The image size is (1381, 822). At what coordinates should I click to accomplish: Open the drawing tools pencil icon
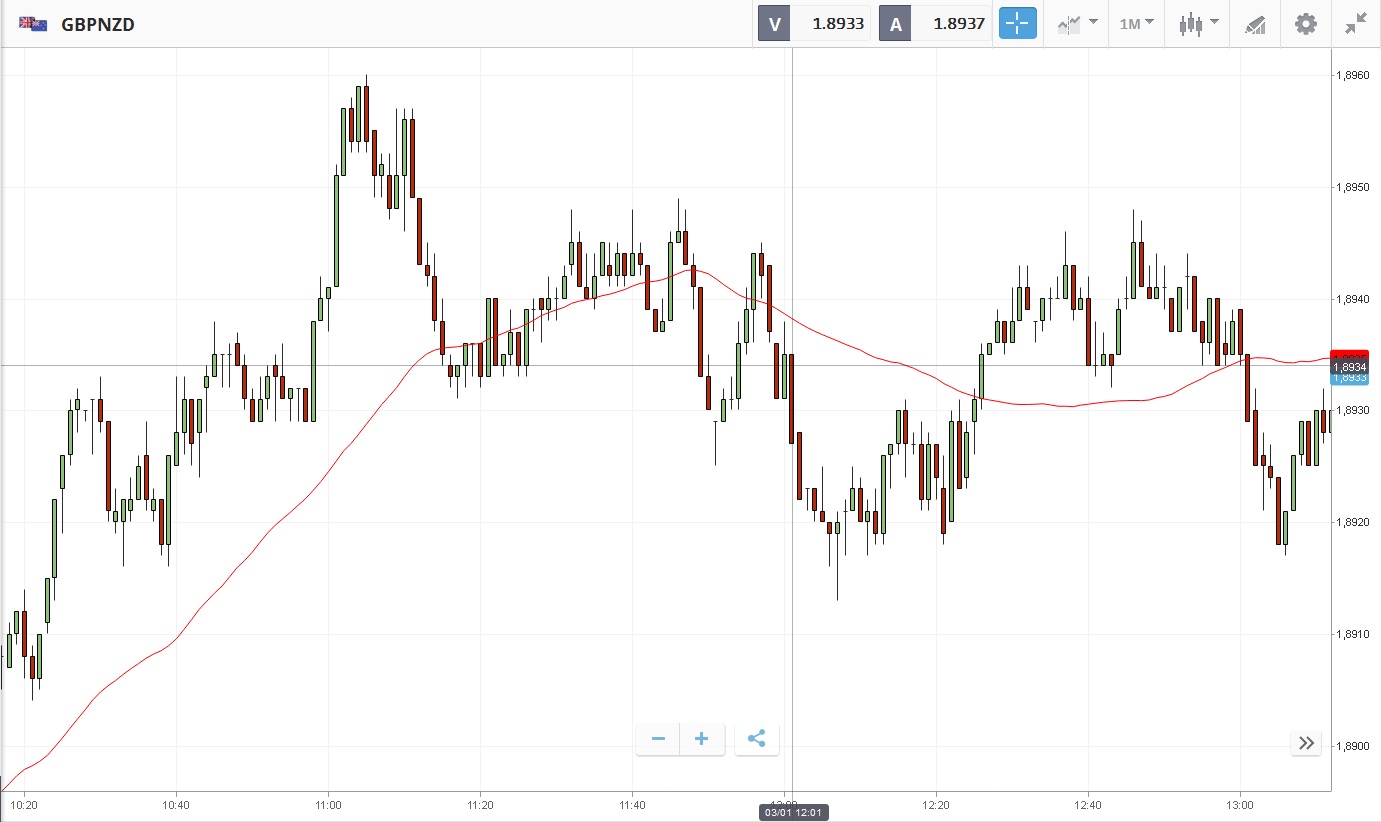(1255, 24)
